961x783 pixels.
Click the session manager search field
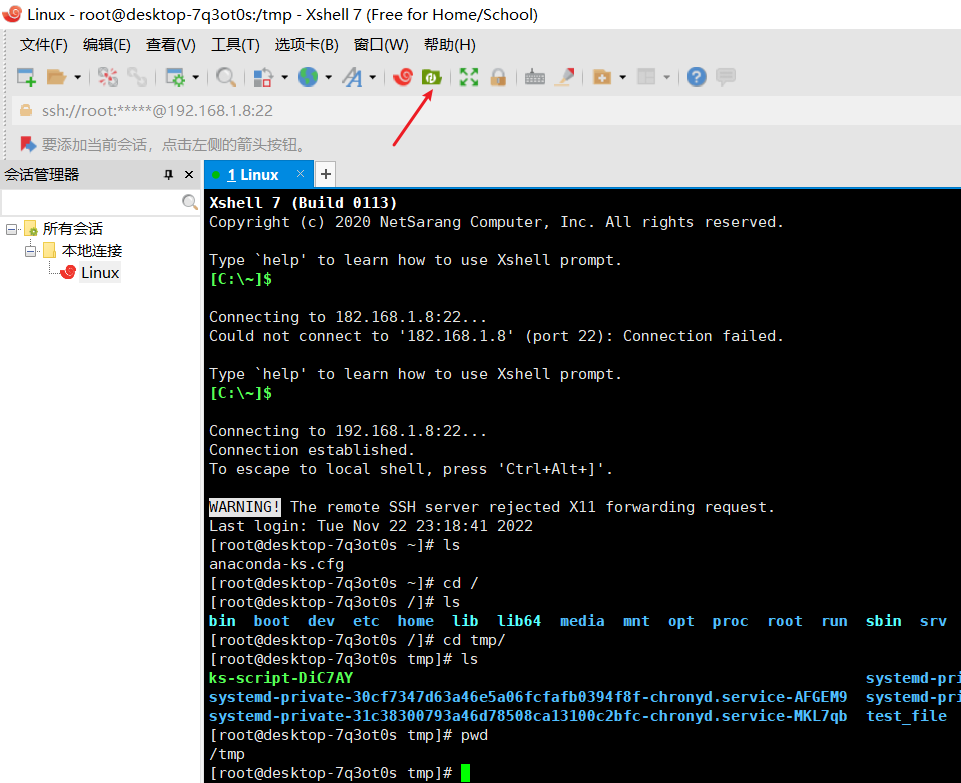[92, 202]
